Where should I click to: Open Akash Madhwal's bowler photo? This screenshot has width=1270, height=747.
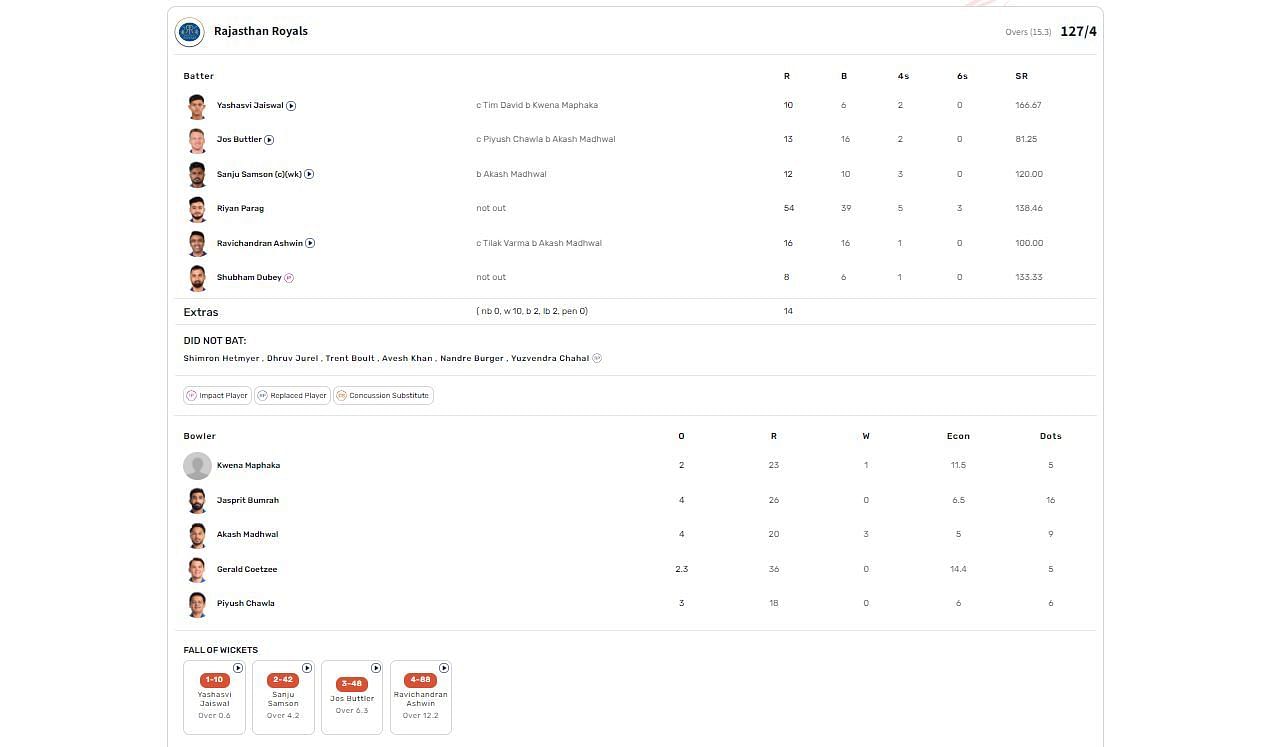pyautogui.click(x=197, y=535)
